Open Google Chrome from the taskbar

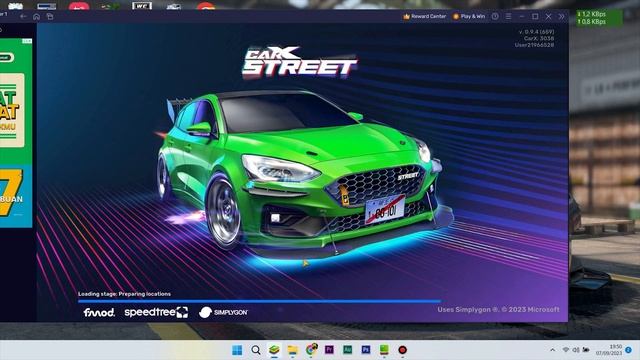point(311,350)
